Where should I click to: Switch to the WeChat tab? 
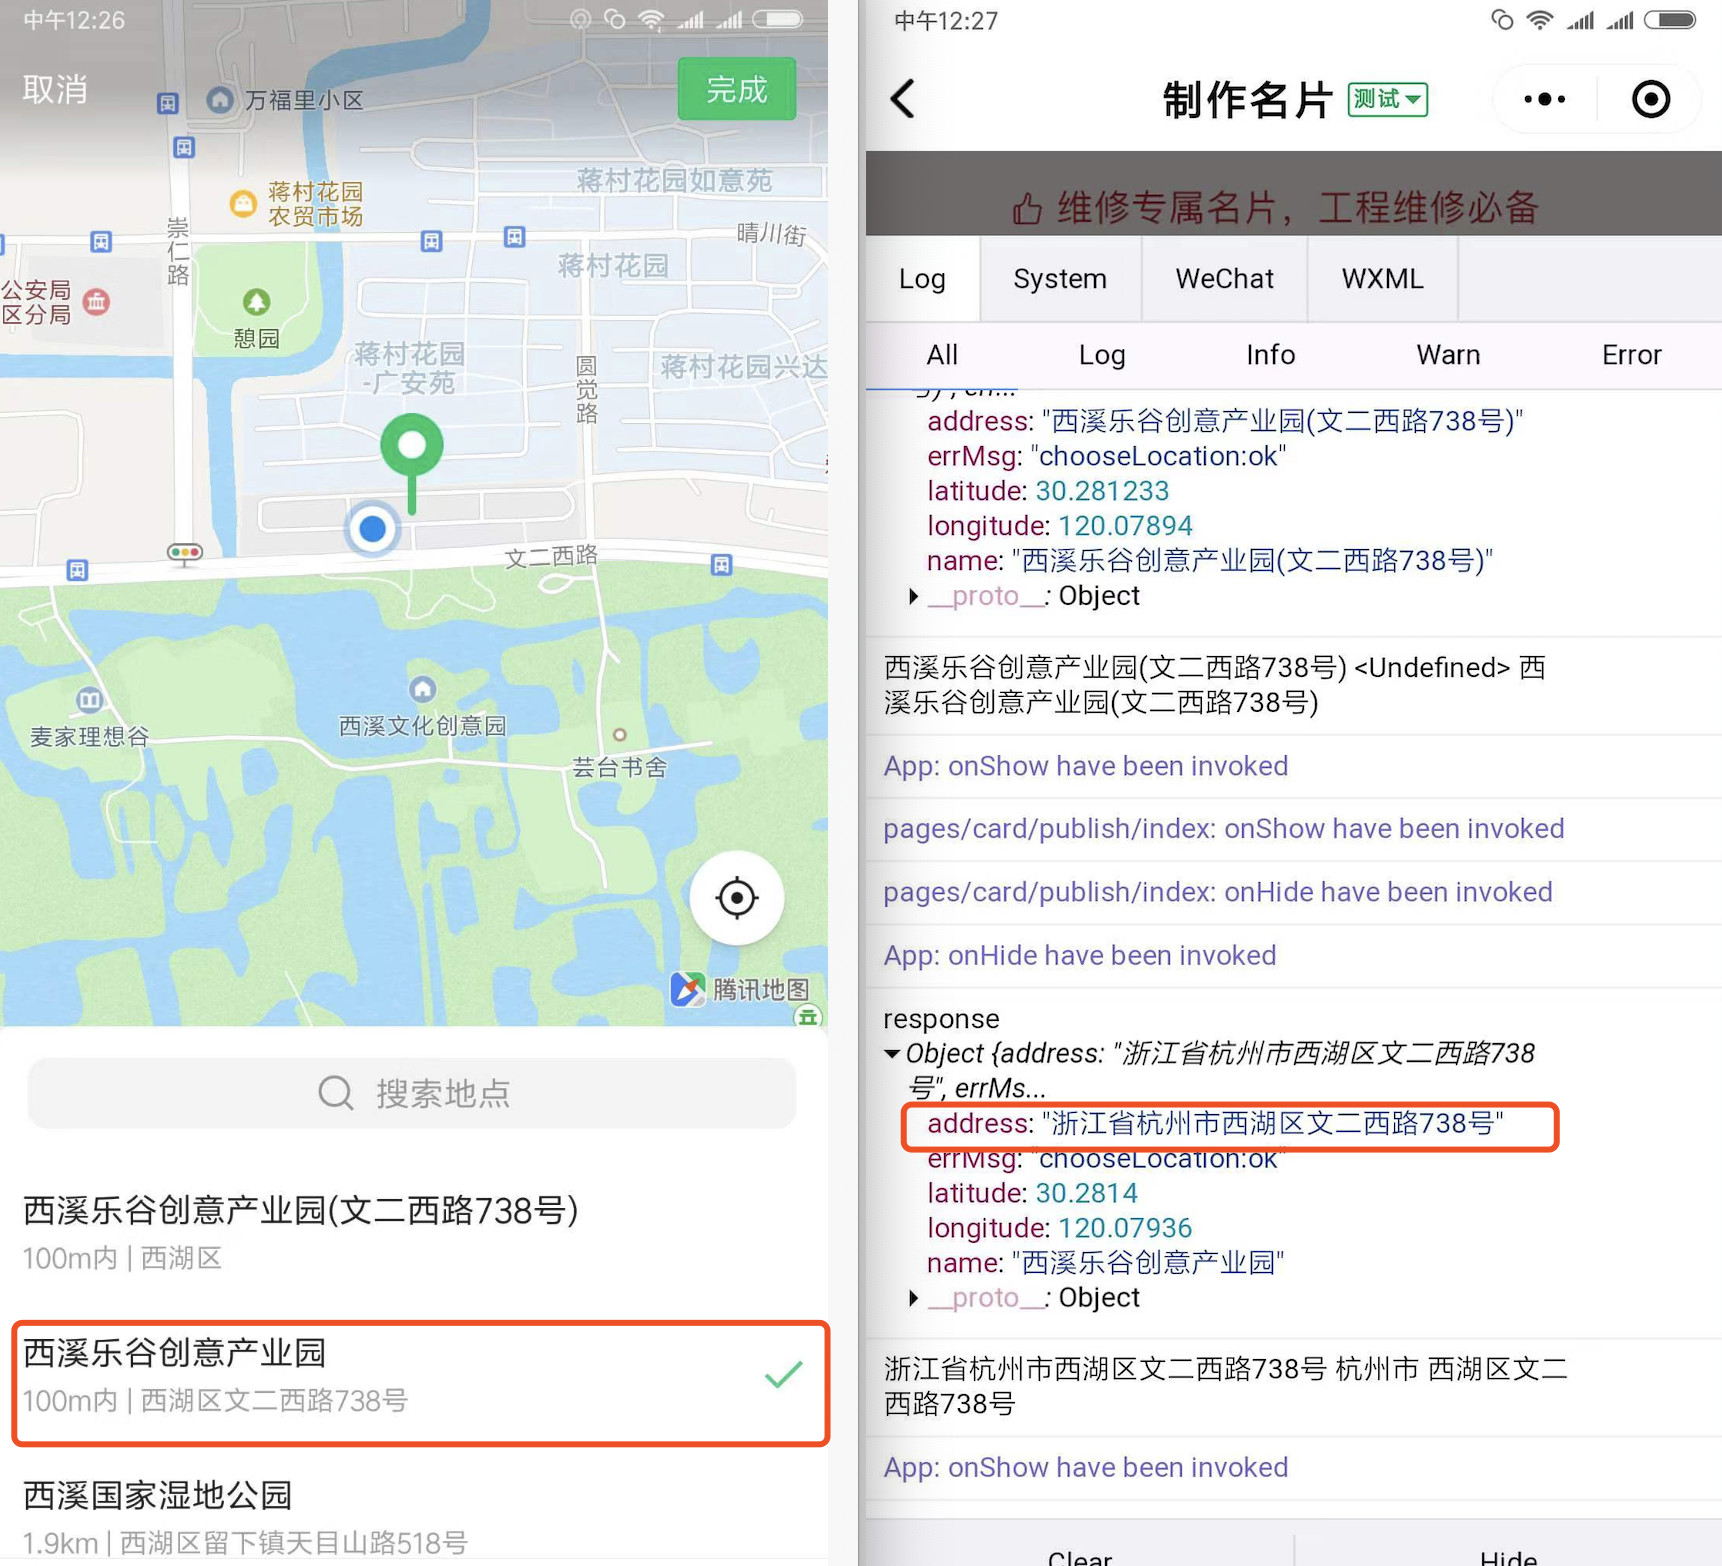(1224, 279)
